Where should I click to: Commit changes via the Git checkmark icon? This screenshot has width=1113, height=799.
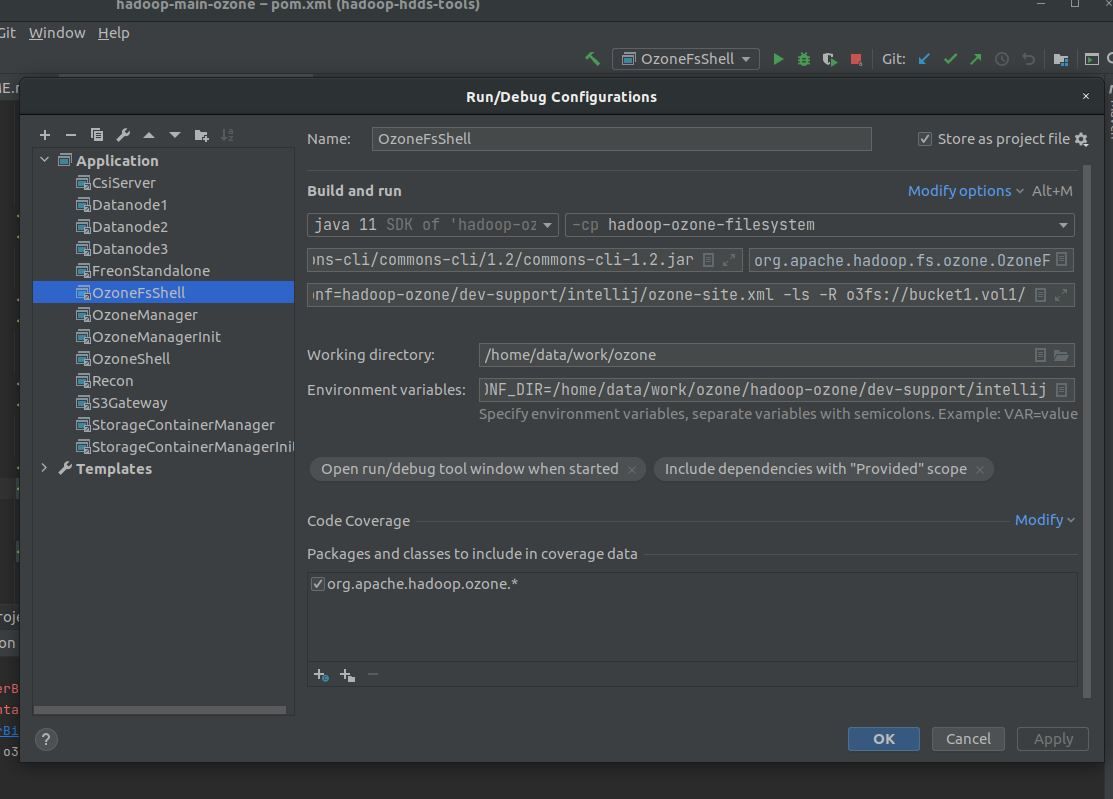949,59
